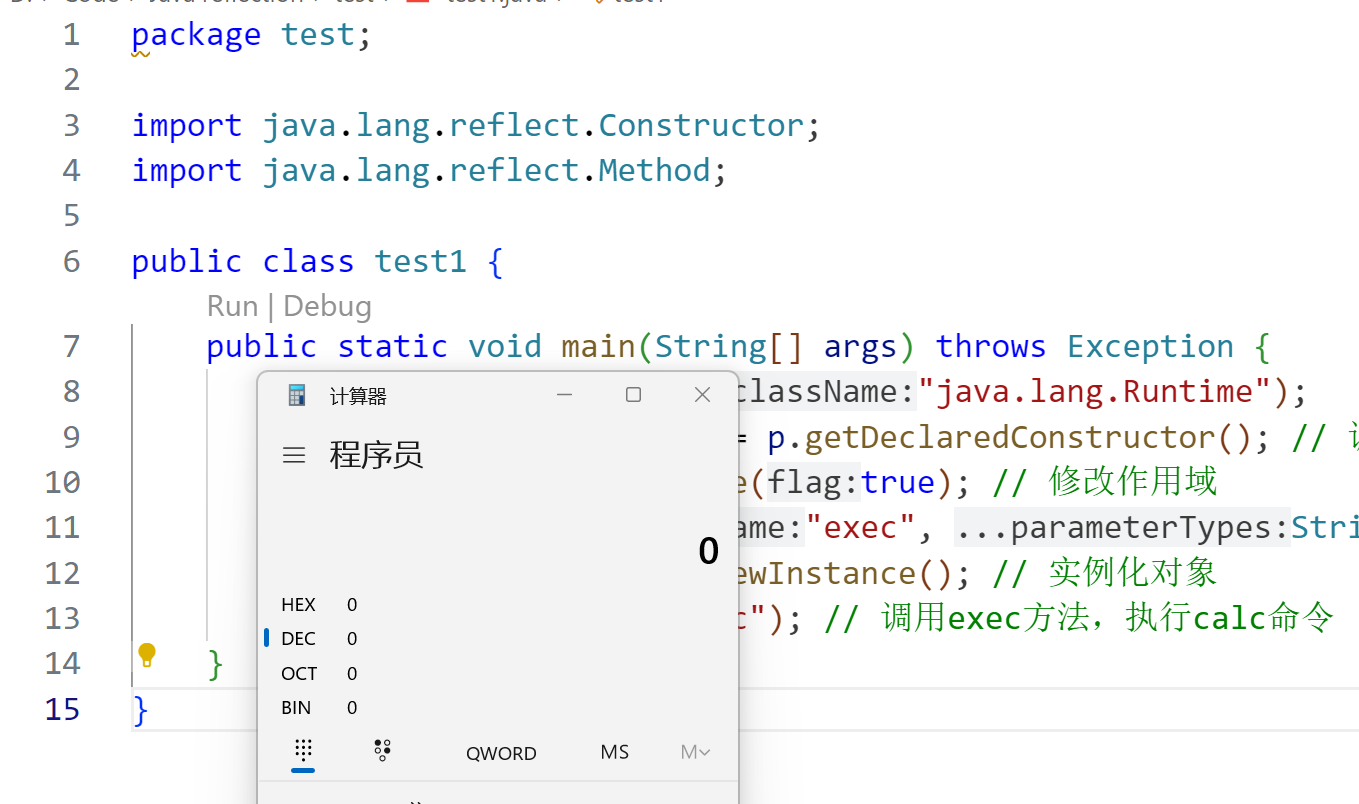The height and width of the screenshot is (804, 1359).
Task: Click the '计算器' window title text
Action: pos(358,397)
